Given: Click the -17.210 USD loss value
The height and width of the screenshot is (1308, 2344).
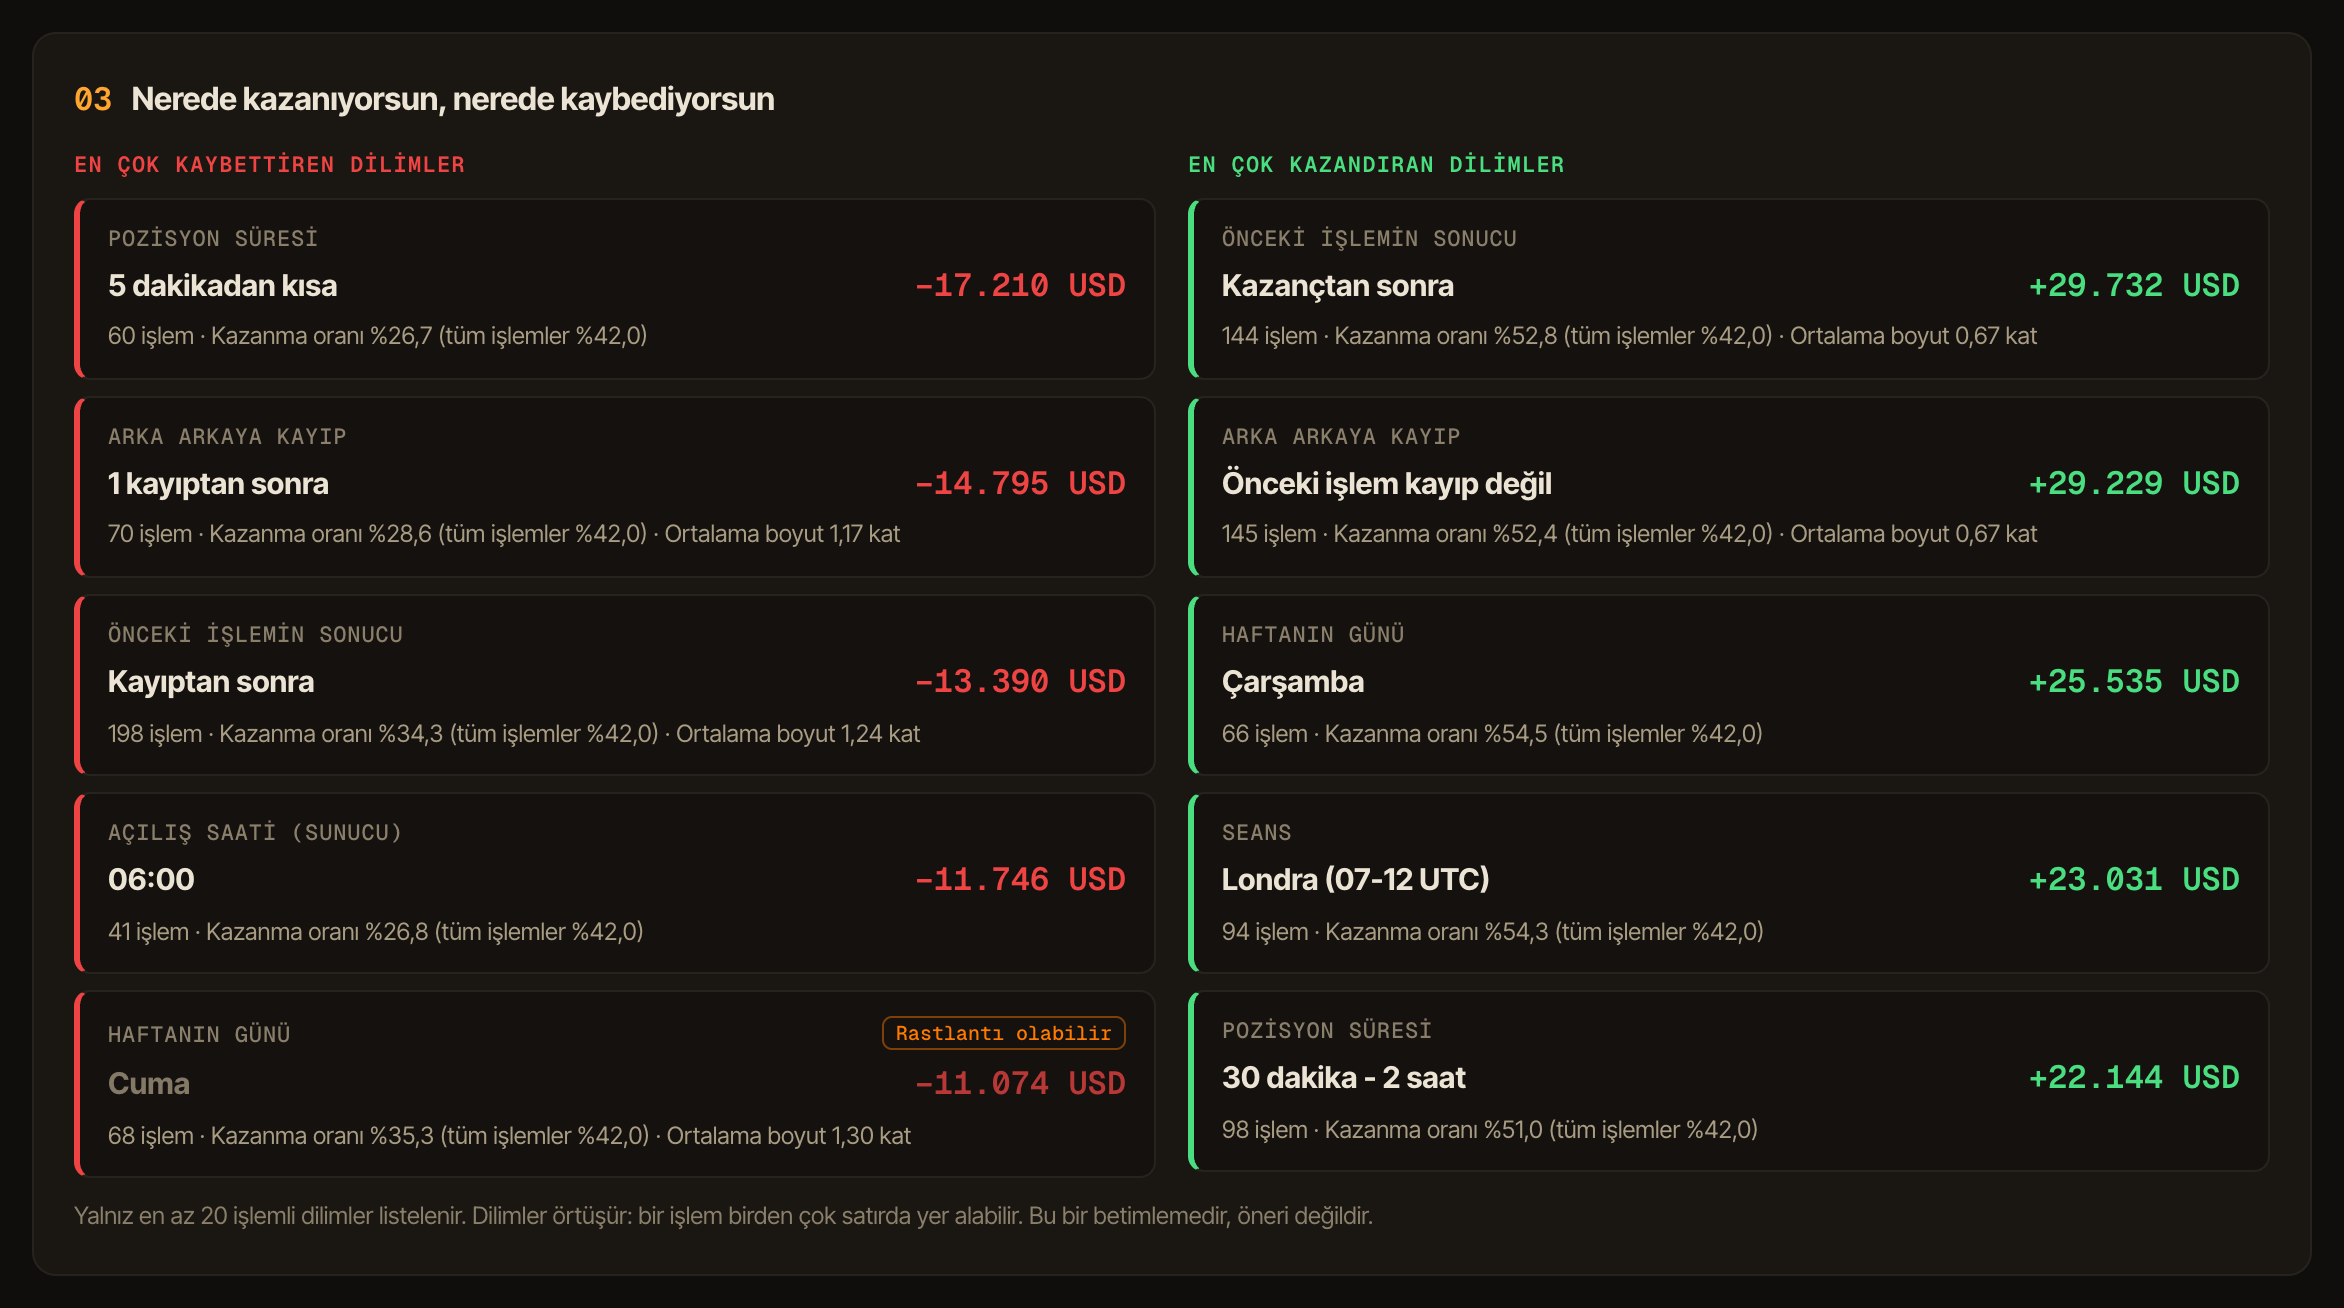Looking at the screenshot, I should [x=1020, y=285].
